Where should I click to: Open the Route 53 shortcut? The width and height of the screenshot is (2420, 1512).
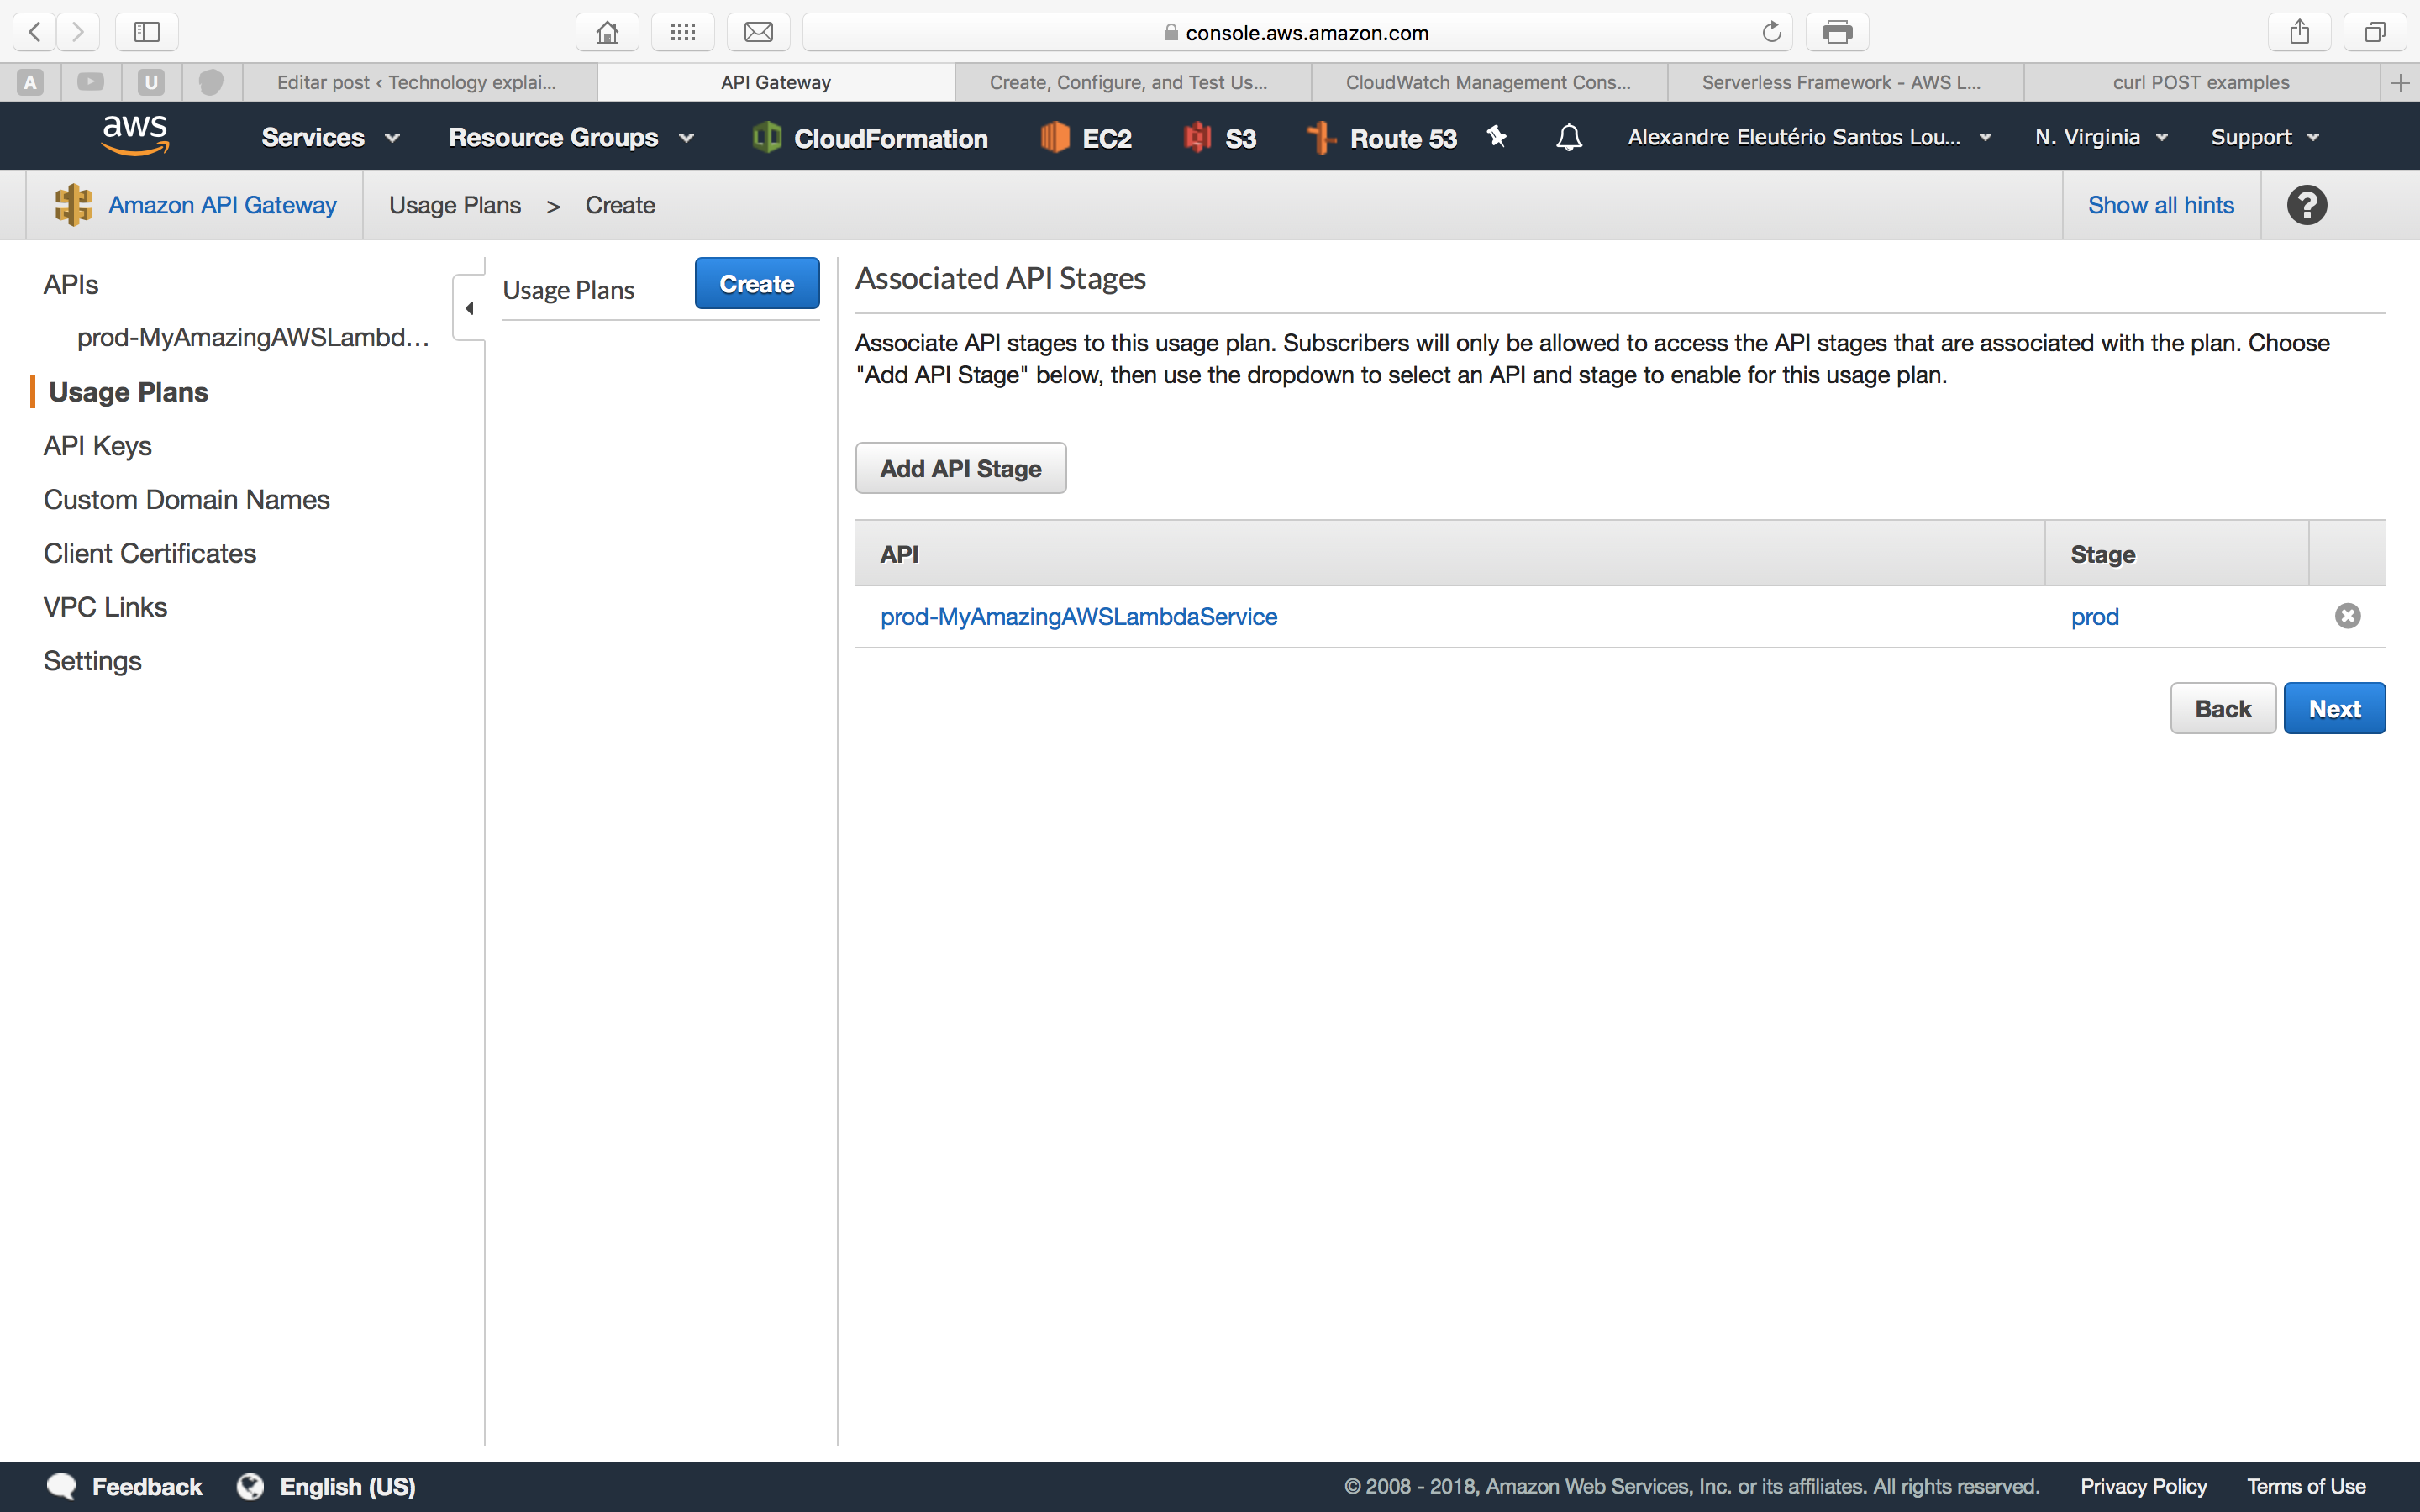click(1383, 138)
